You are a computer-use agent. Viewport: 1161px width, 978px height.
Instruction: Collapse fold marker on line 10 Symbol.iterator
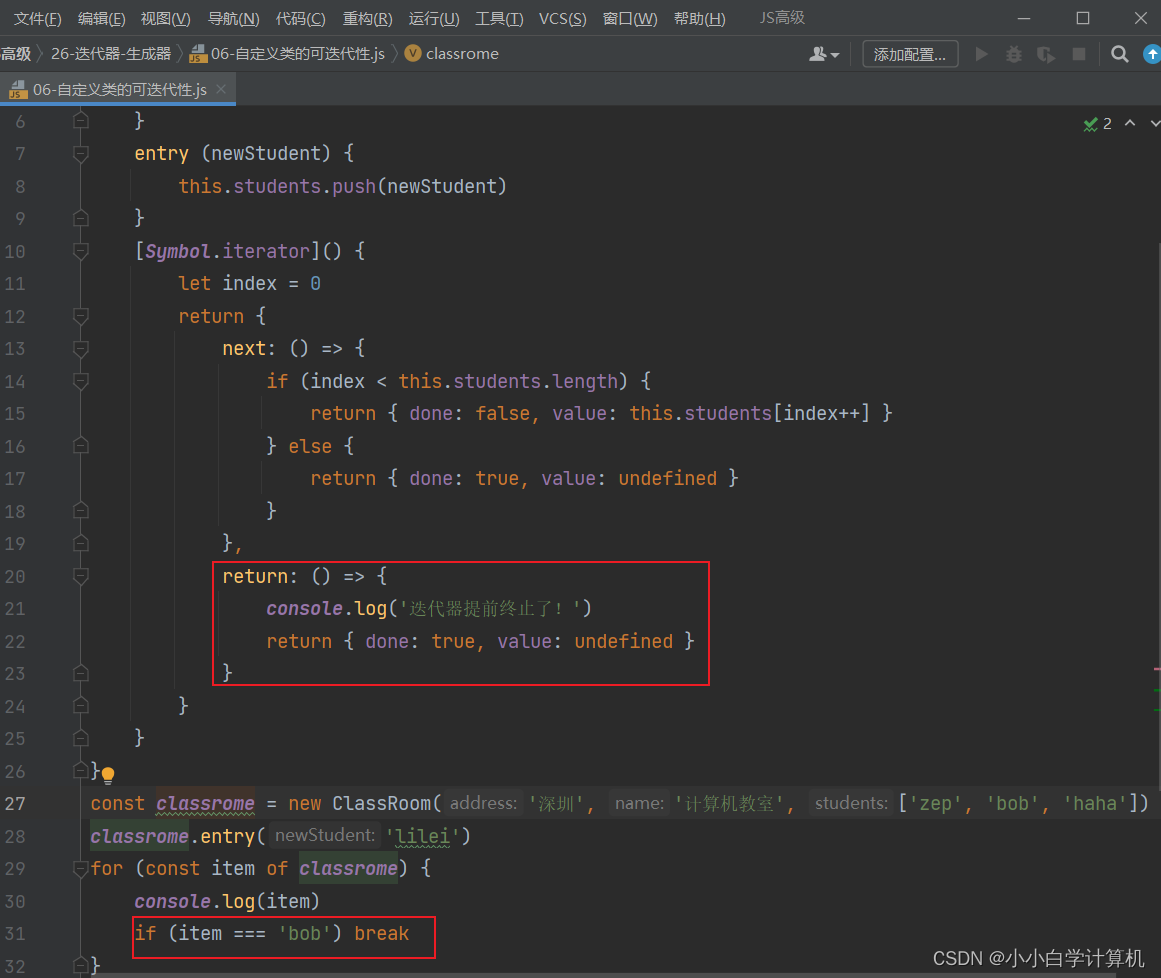[x=81, y=251]
